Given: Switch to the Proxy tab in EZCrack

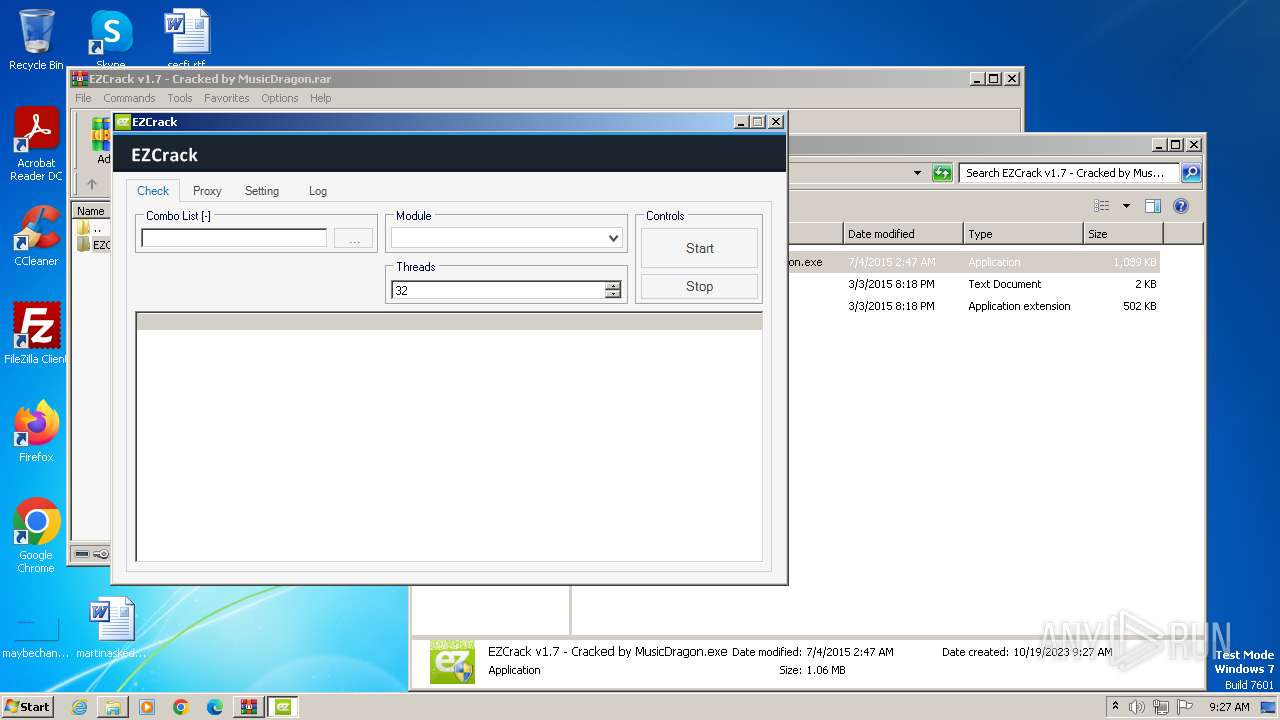Looking at the screenshot, I should pos(207,191).
